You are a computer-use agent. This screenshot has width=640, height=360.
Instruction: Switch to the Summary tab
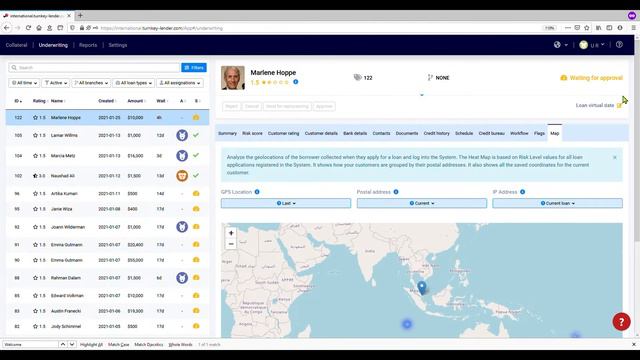click(x=227, y=133)
